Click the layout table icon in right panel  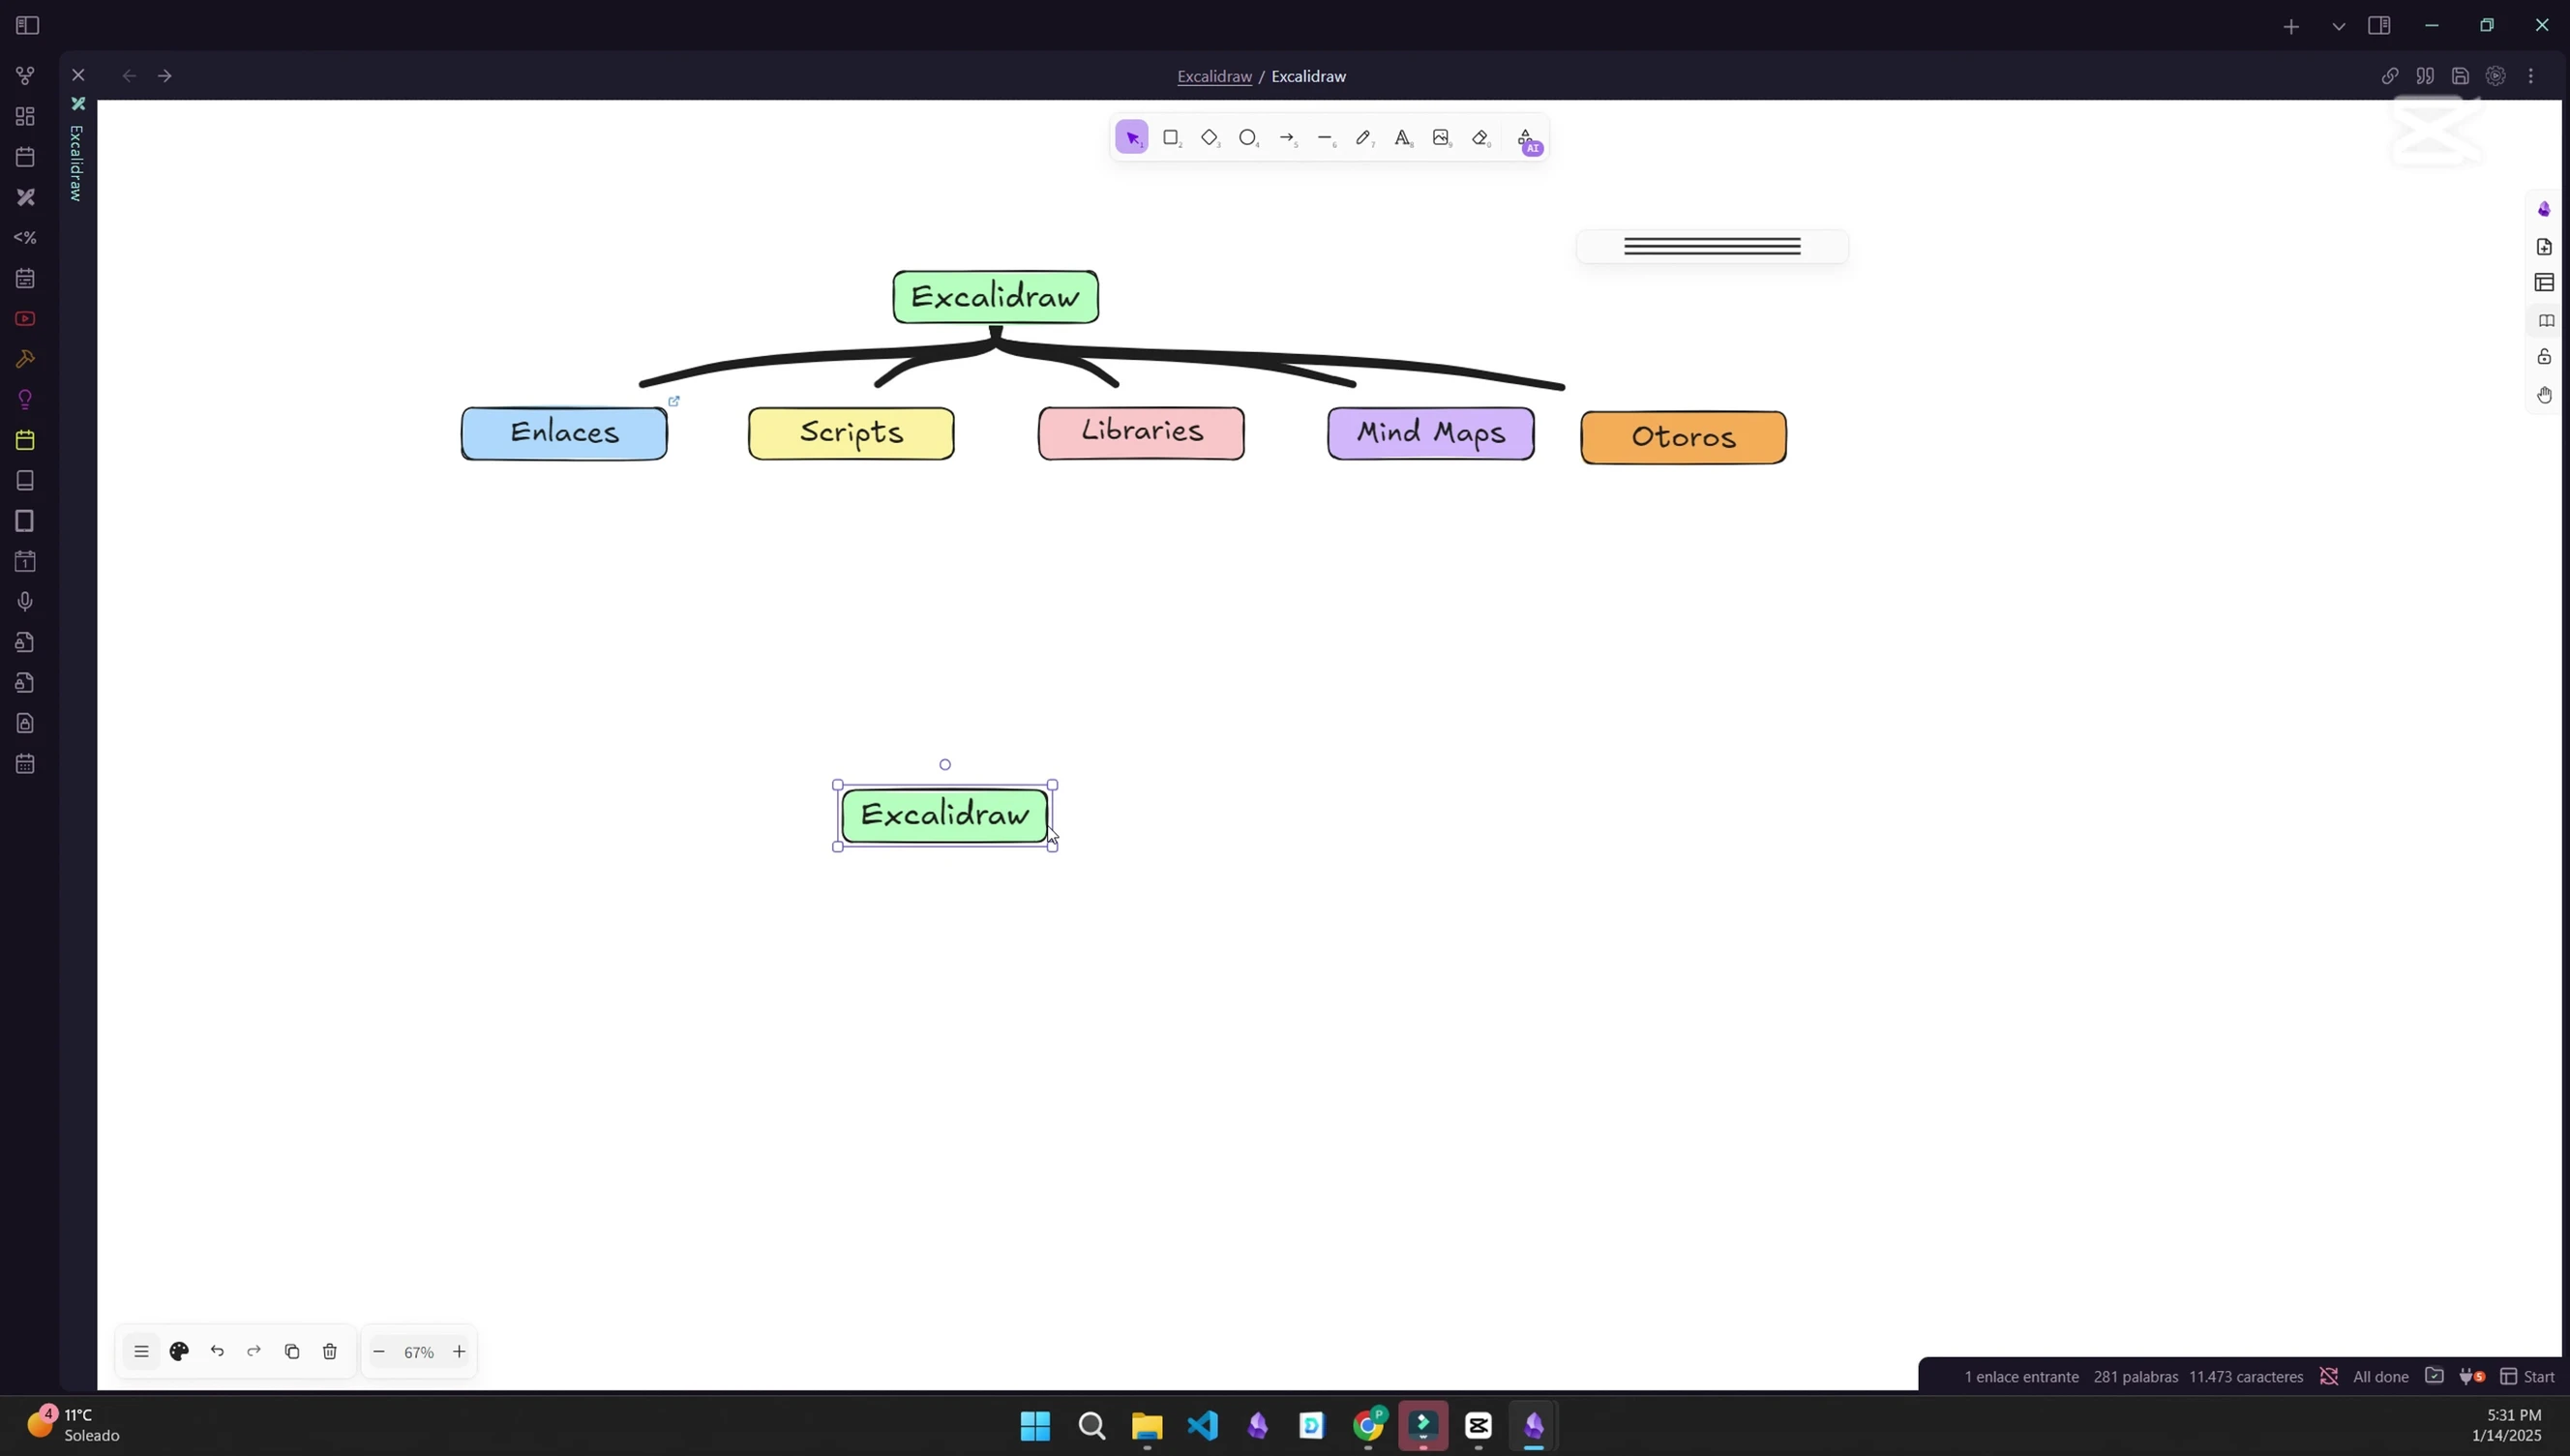tap(2544, 283)
